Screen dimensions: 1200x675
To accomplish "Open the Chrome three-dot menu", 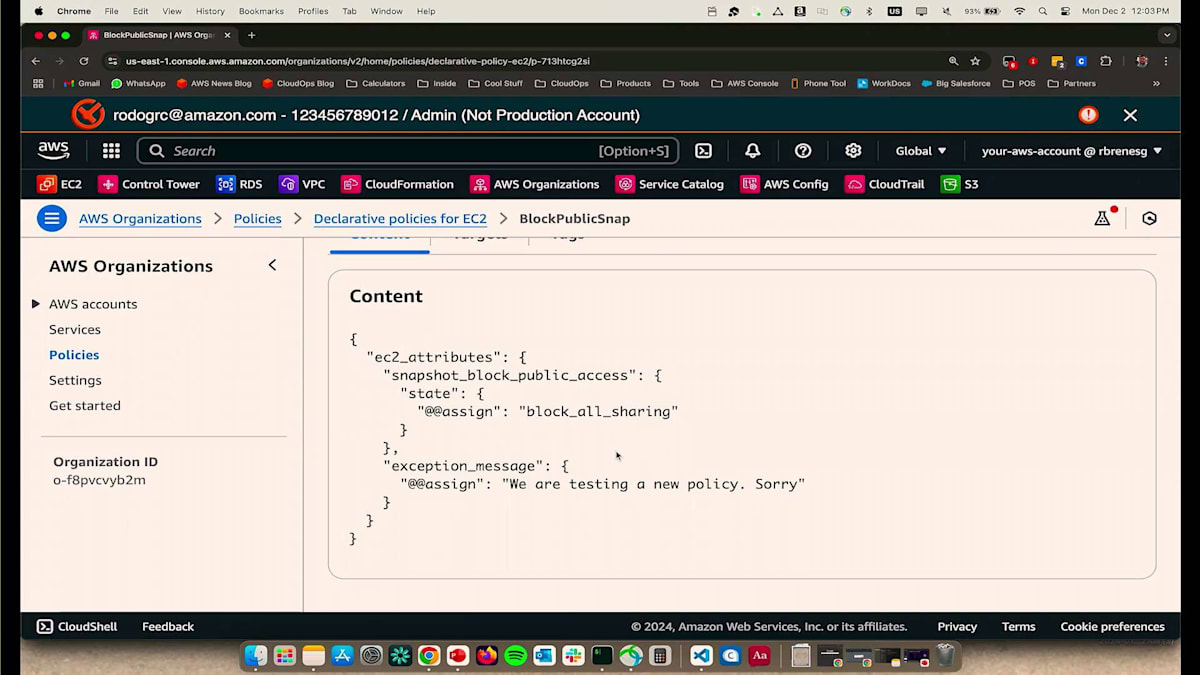I will pyautogui.click(x=1166, y=61).
